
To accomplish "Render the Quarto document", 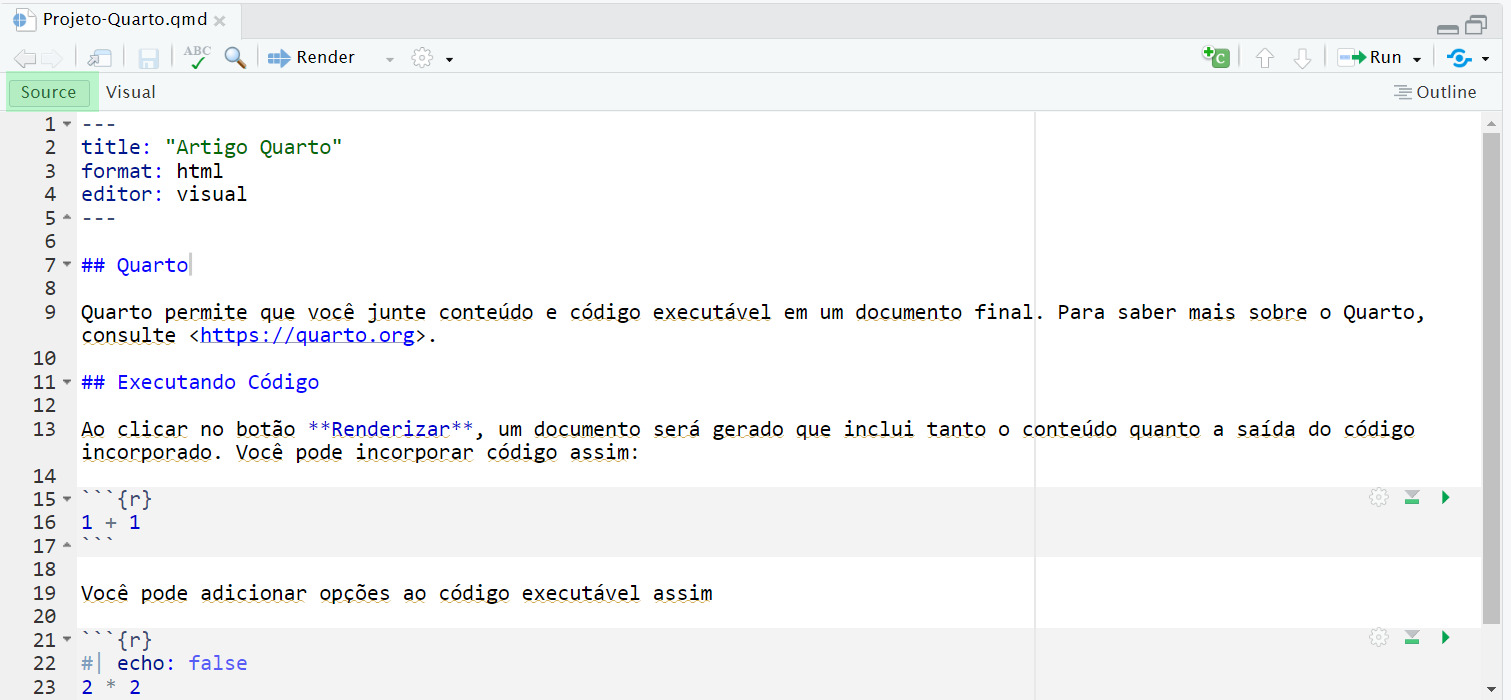I will tap(311, 58).
